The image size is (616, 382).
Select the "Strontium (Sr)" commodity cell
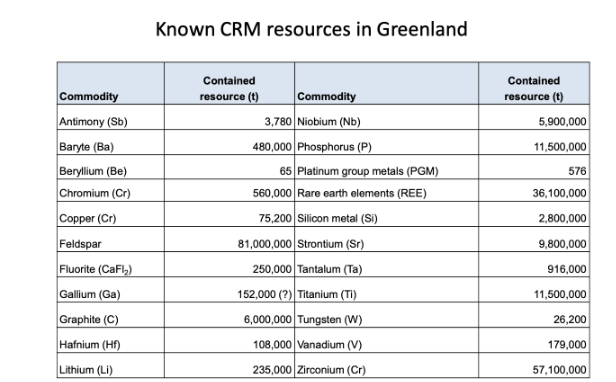point(387,239)
